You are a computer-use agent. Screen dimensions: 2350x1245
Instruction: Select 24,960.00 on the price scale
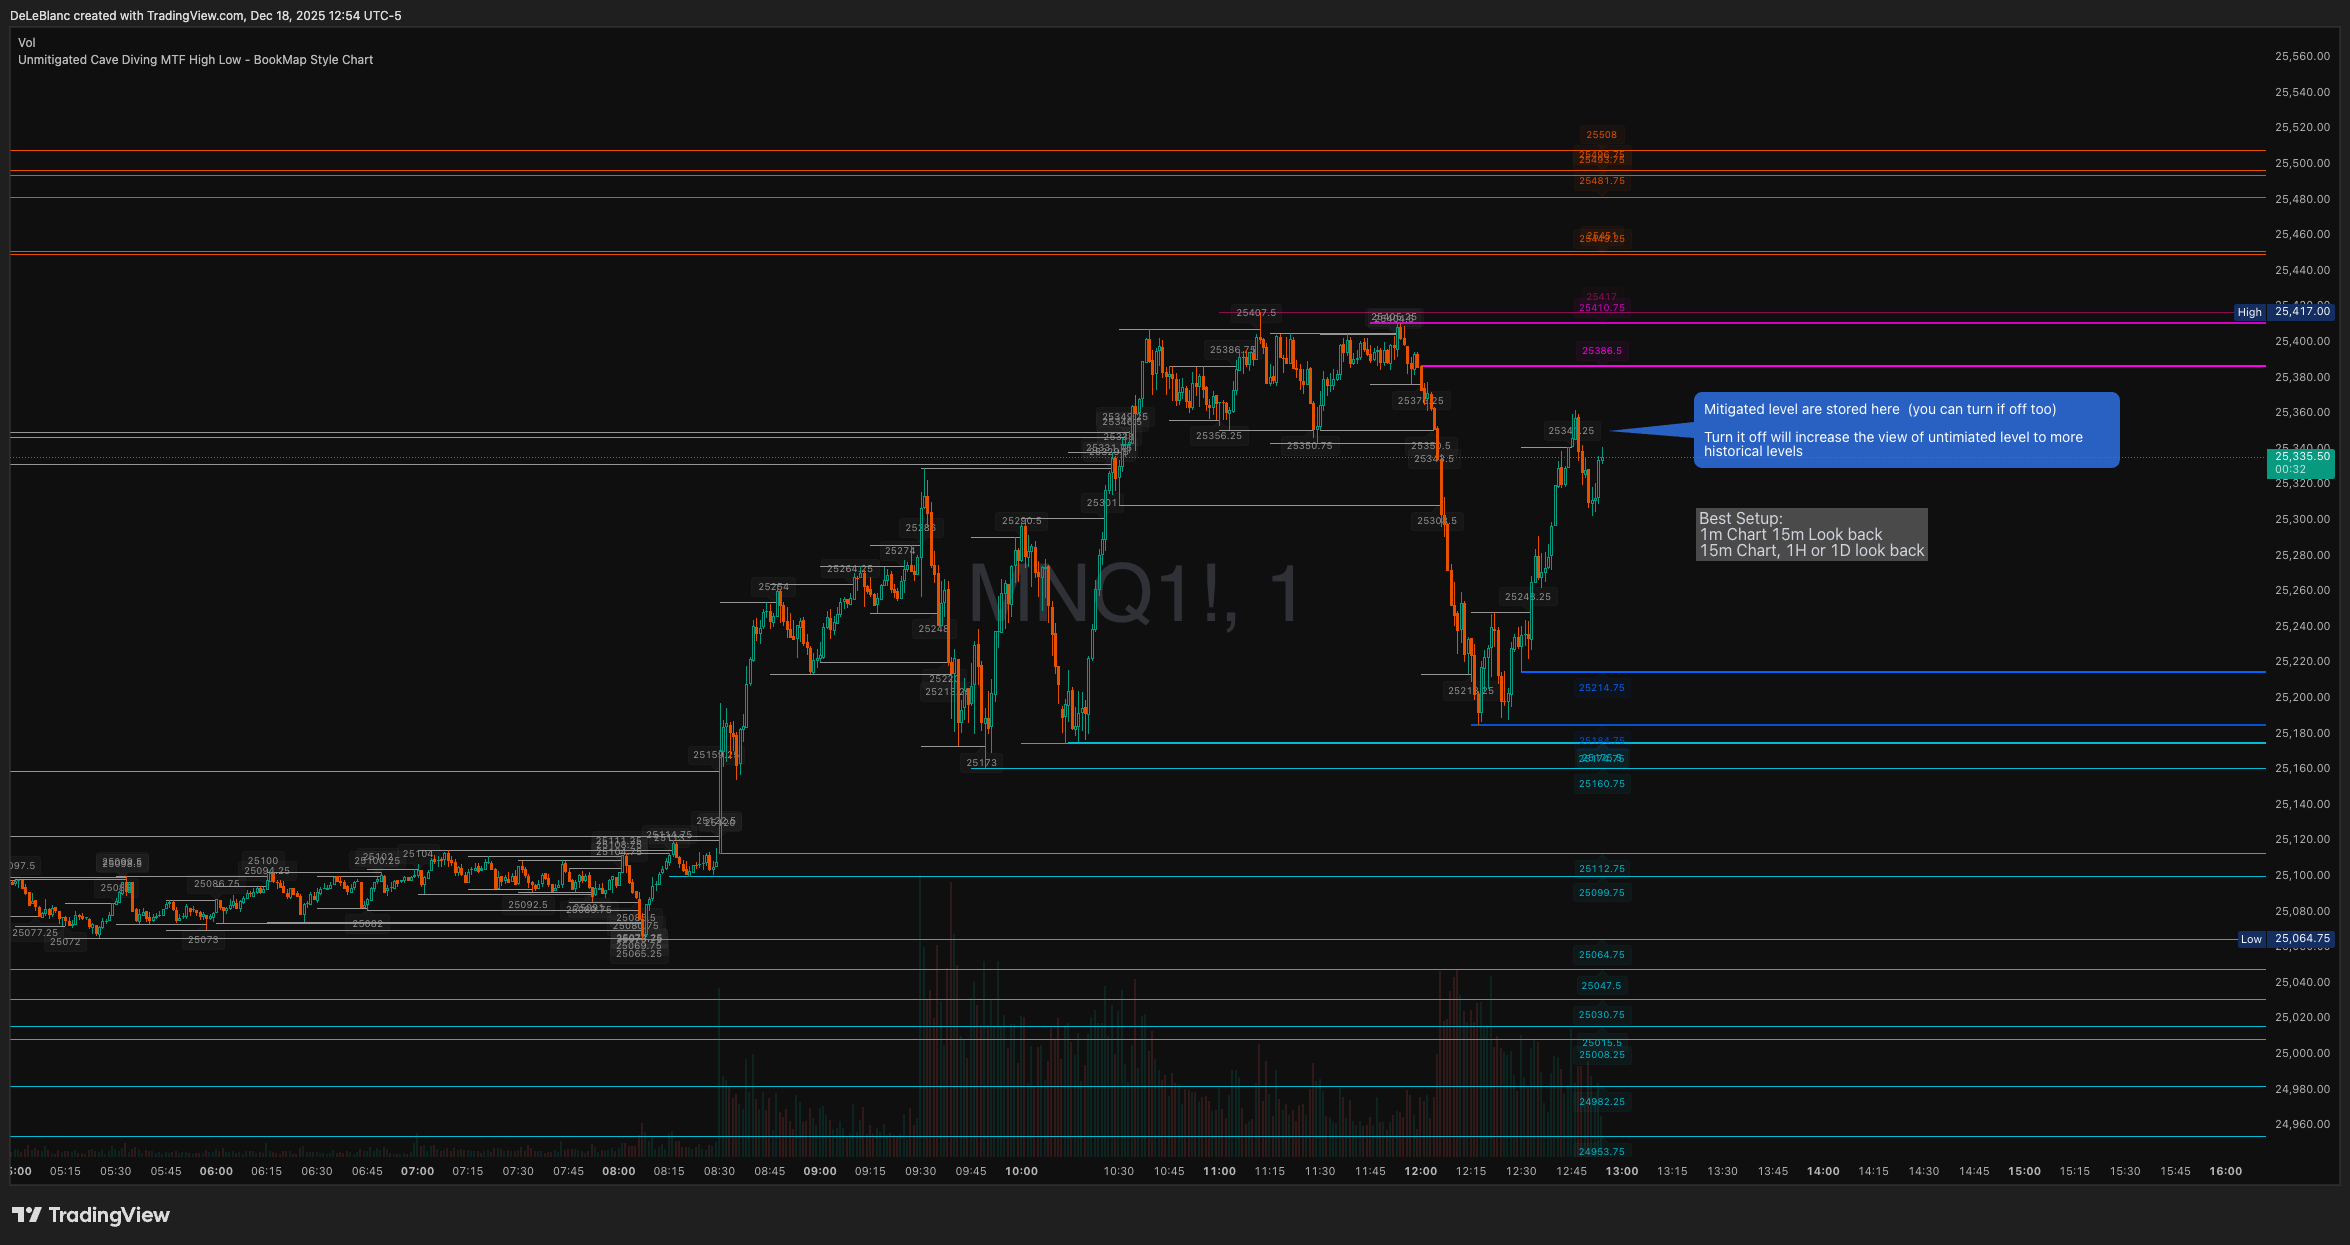click(x=2302, y=1124)
